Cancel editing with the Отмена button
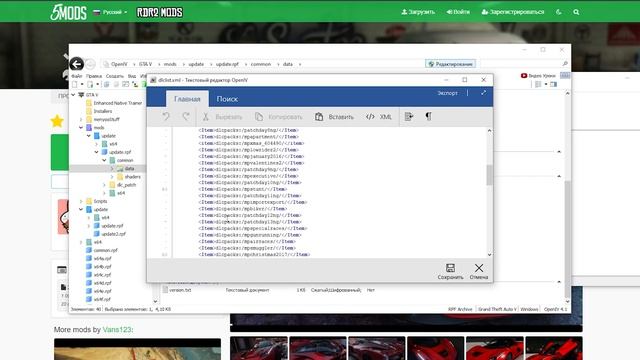640x360 pixels. click(x=479, y=271)
